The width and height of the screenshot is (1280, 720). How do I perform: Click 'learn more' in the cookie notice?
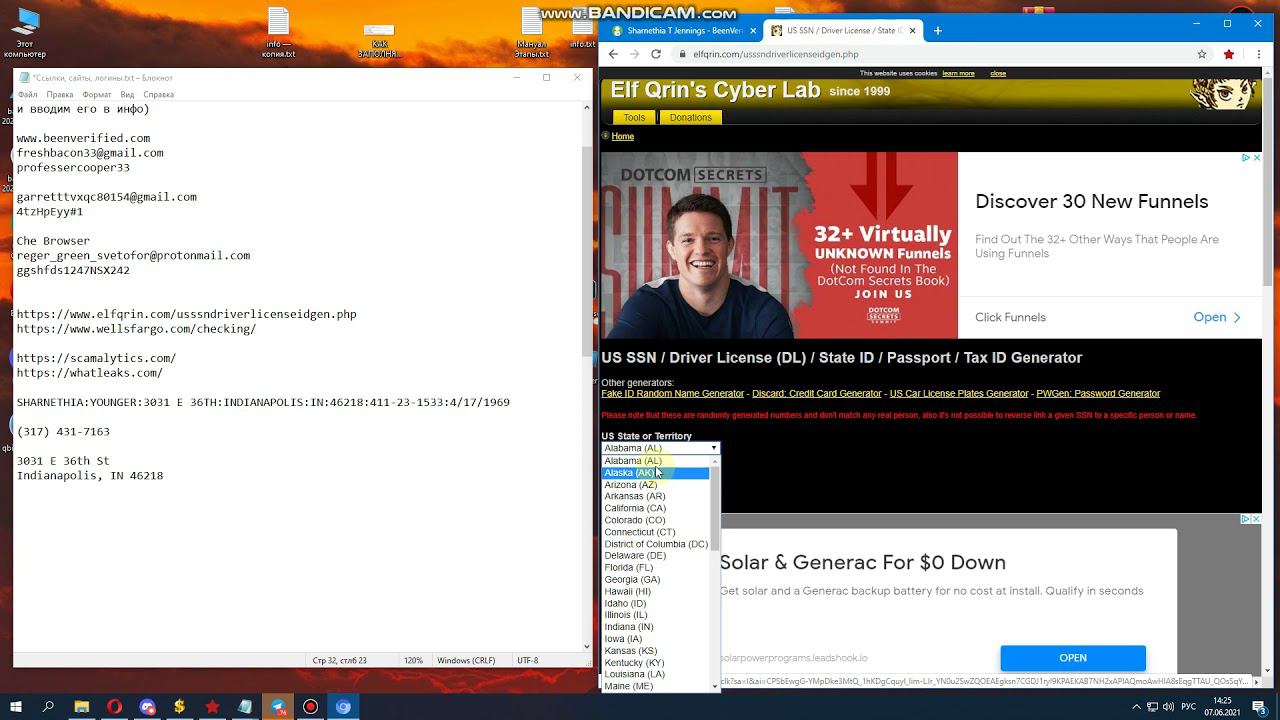point(958,73)
